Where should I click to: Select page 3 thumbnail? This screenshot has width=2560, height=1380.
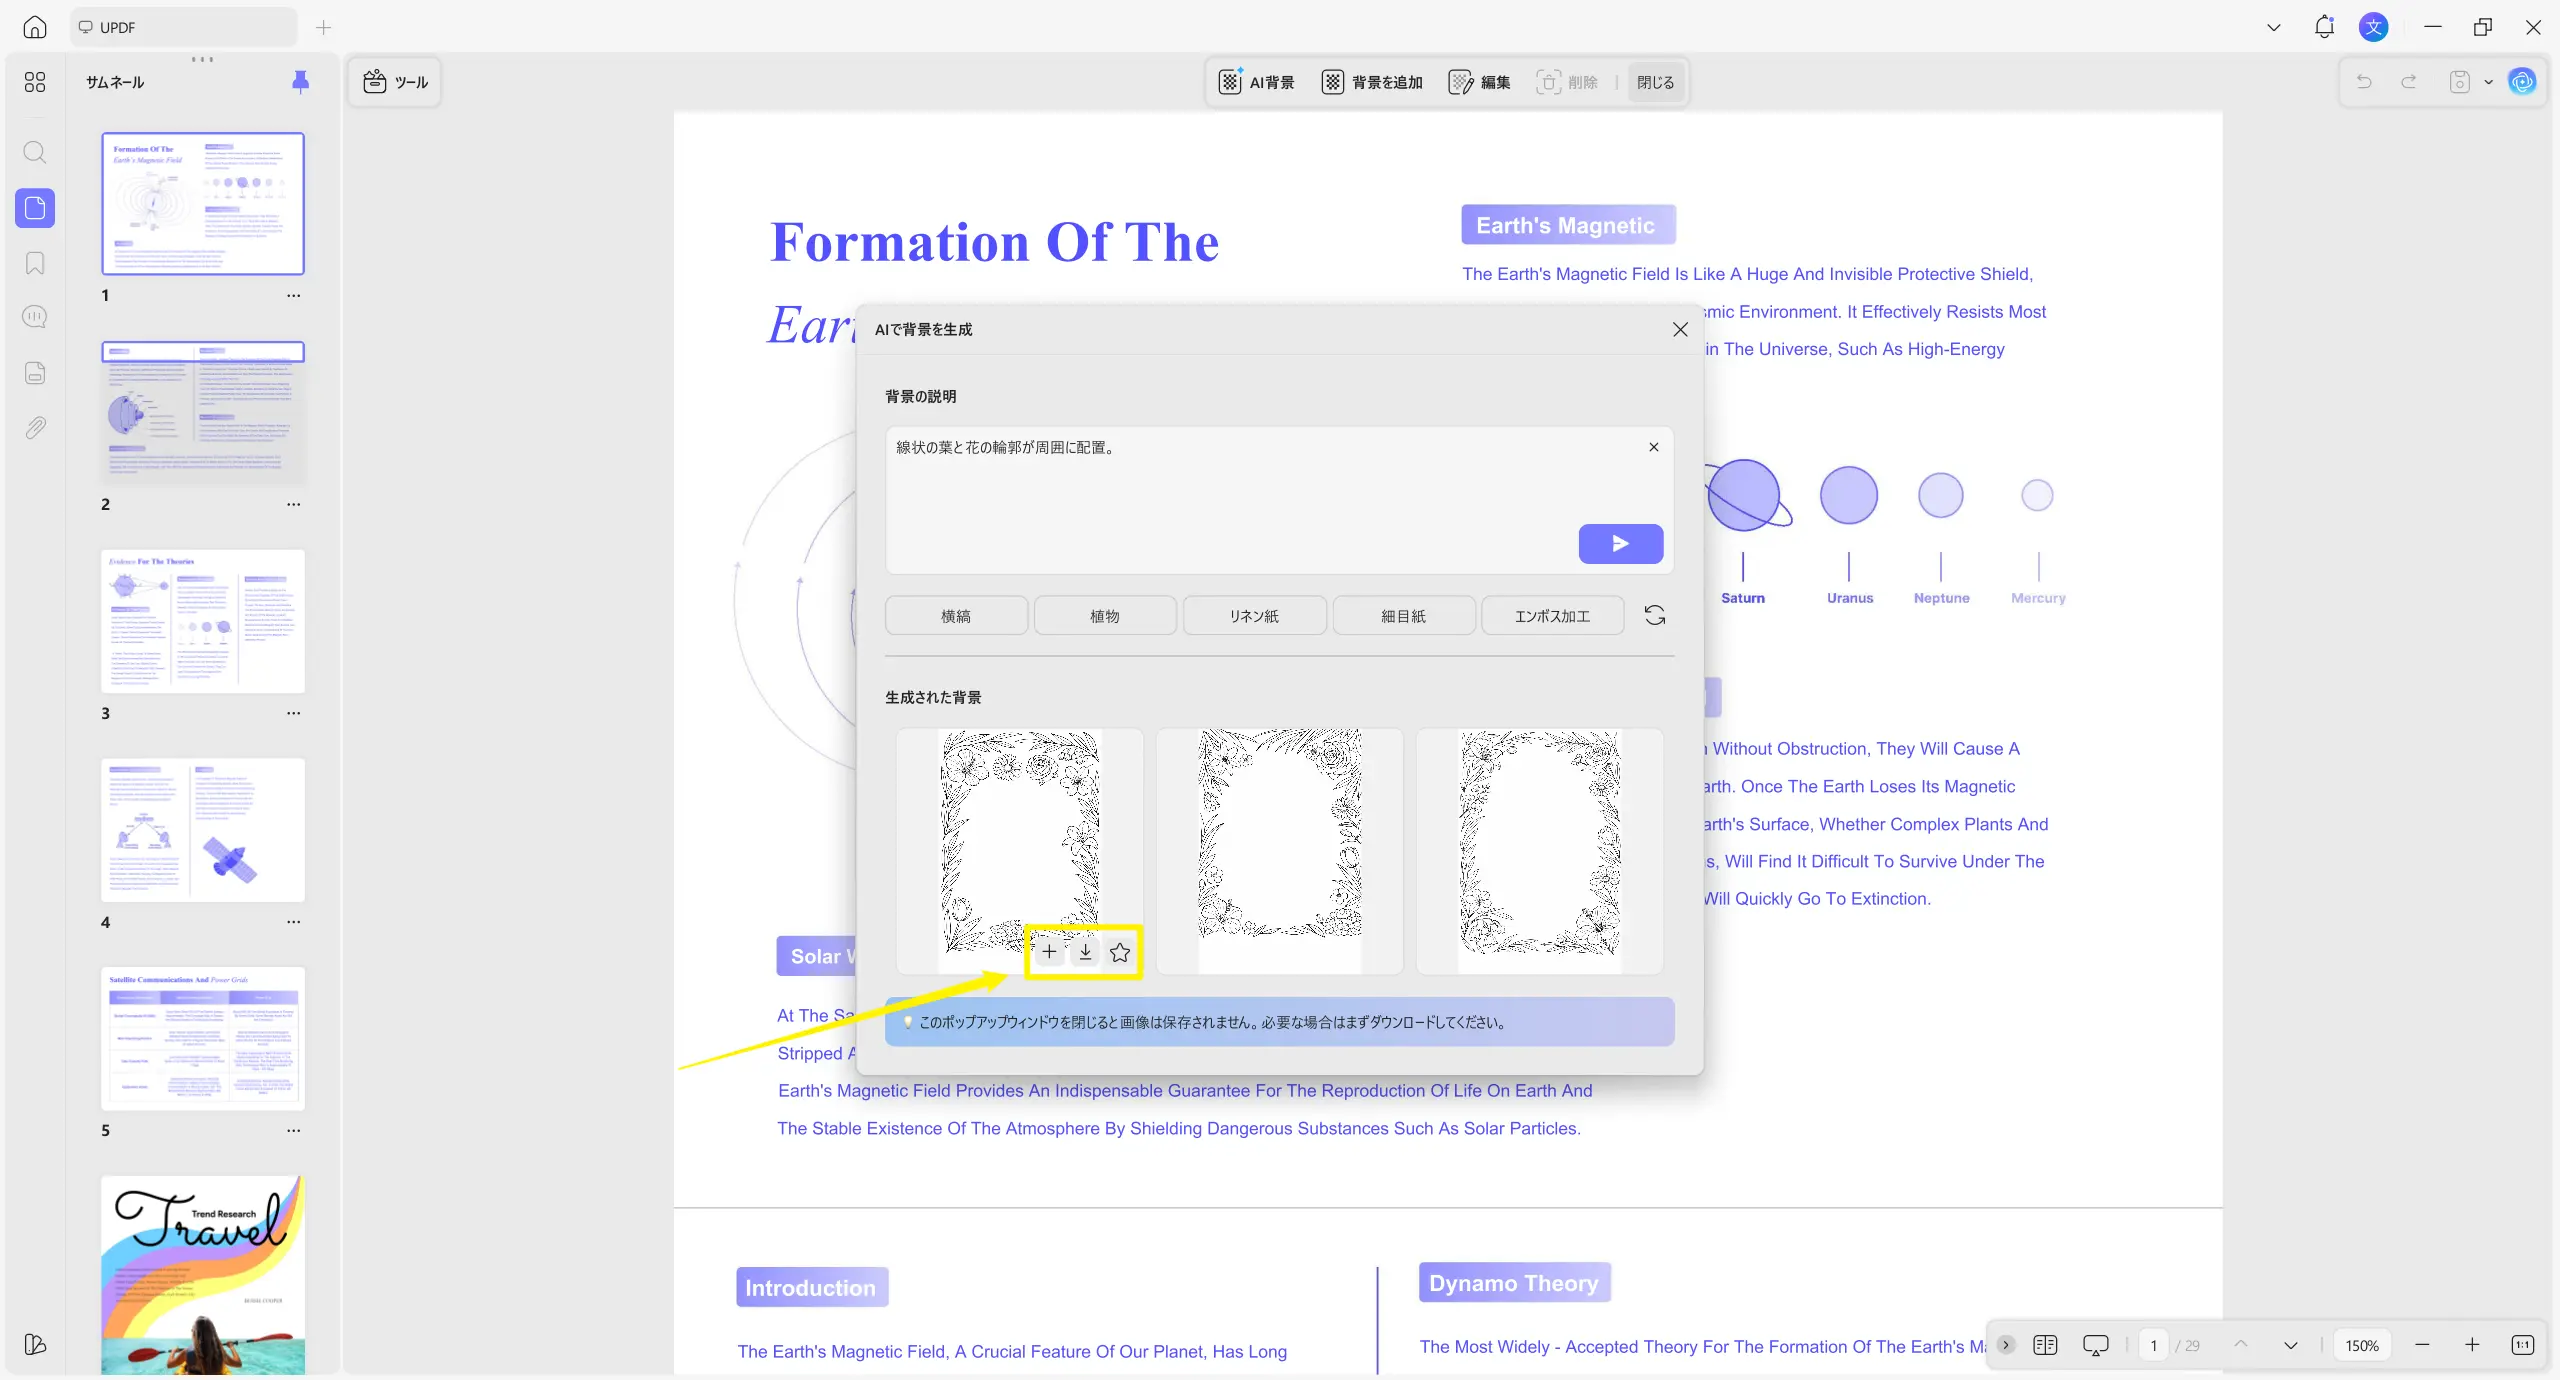click(203, 620)
